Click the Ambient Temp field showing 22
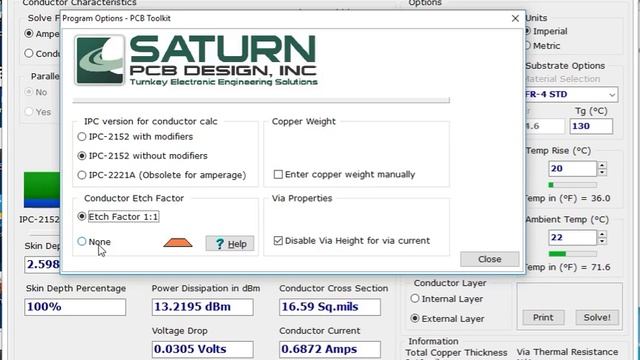The width and height of the screenshot is (640, 360). coord(572,238)
